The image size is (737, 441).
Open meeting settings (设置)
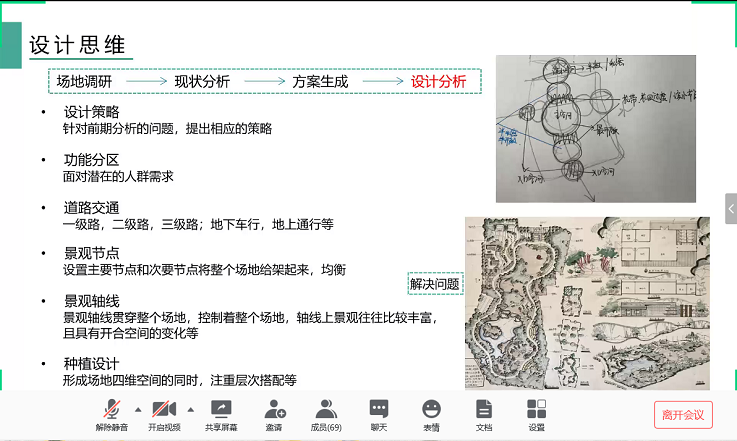(537, 412)
